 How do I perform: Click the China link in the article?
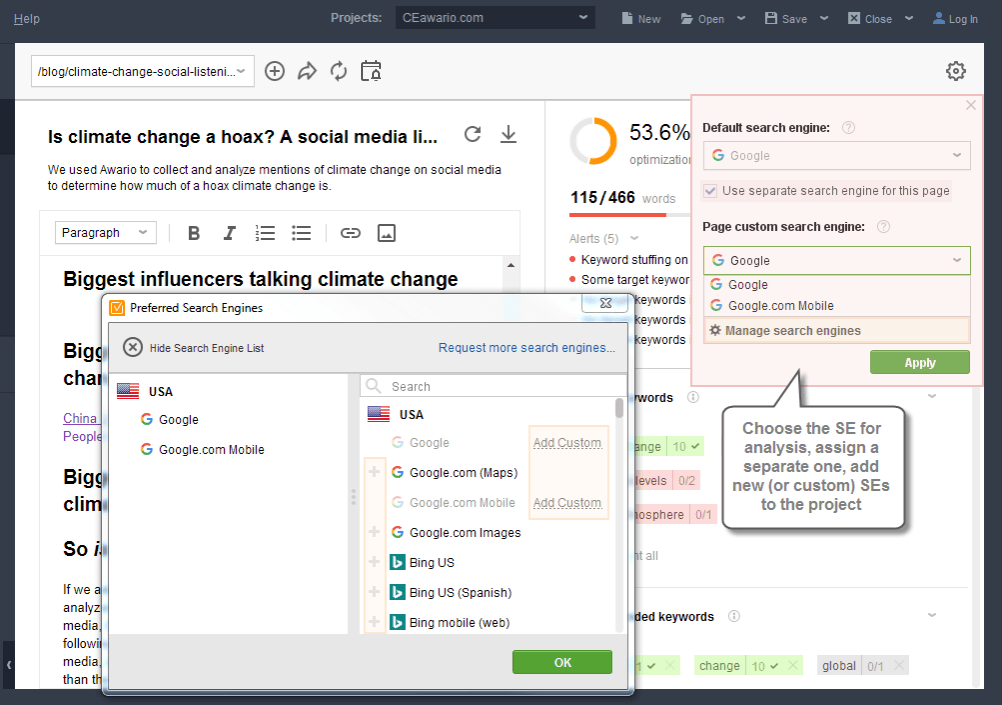80,418
